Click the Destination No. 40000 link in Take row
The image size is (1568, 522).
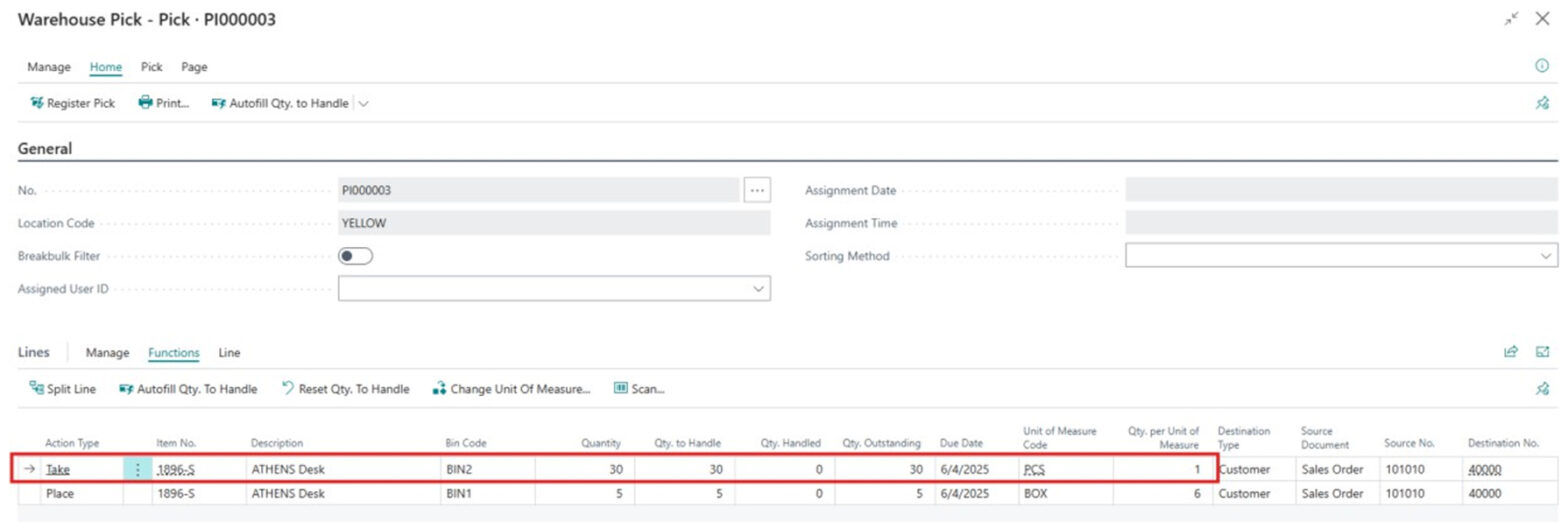tap(1485, 469)
